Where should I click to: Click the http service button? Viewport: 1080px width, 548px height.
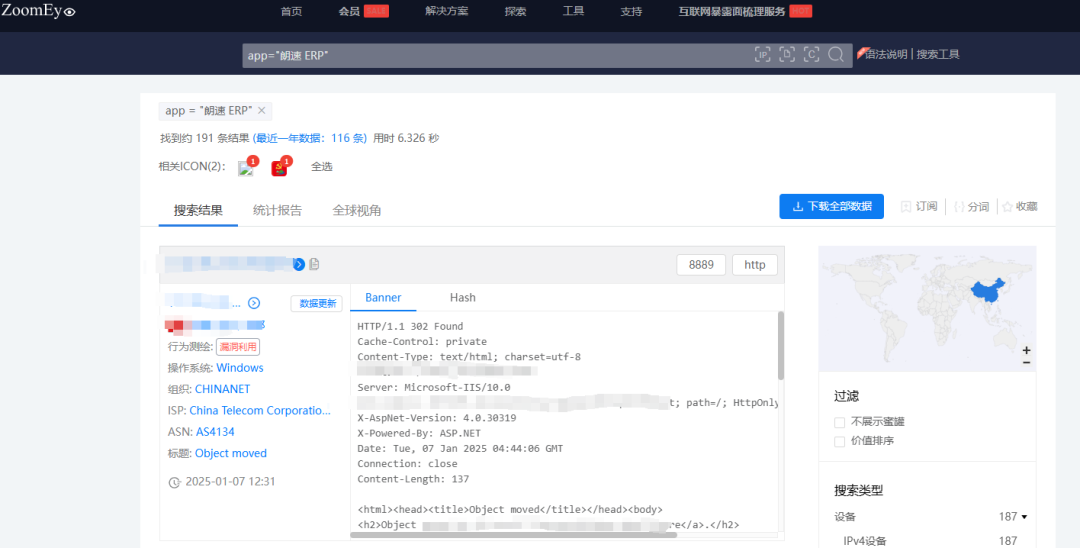[x=755, y=265]
